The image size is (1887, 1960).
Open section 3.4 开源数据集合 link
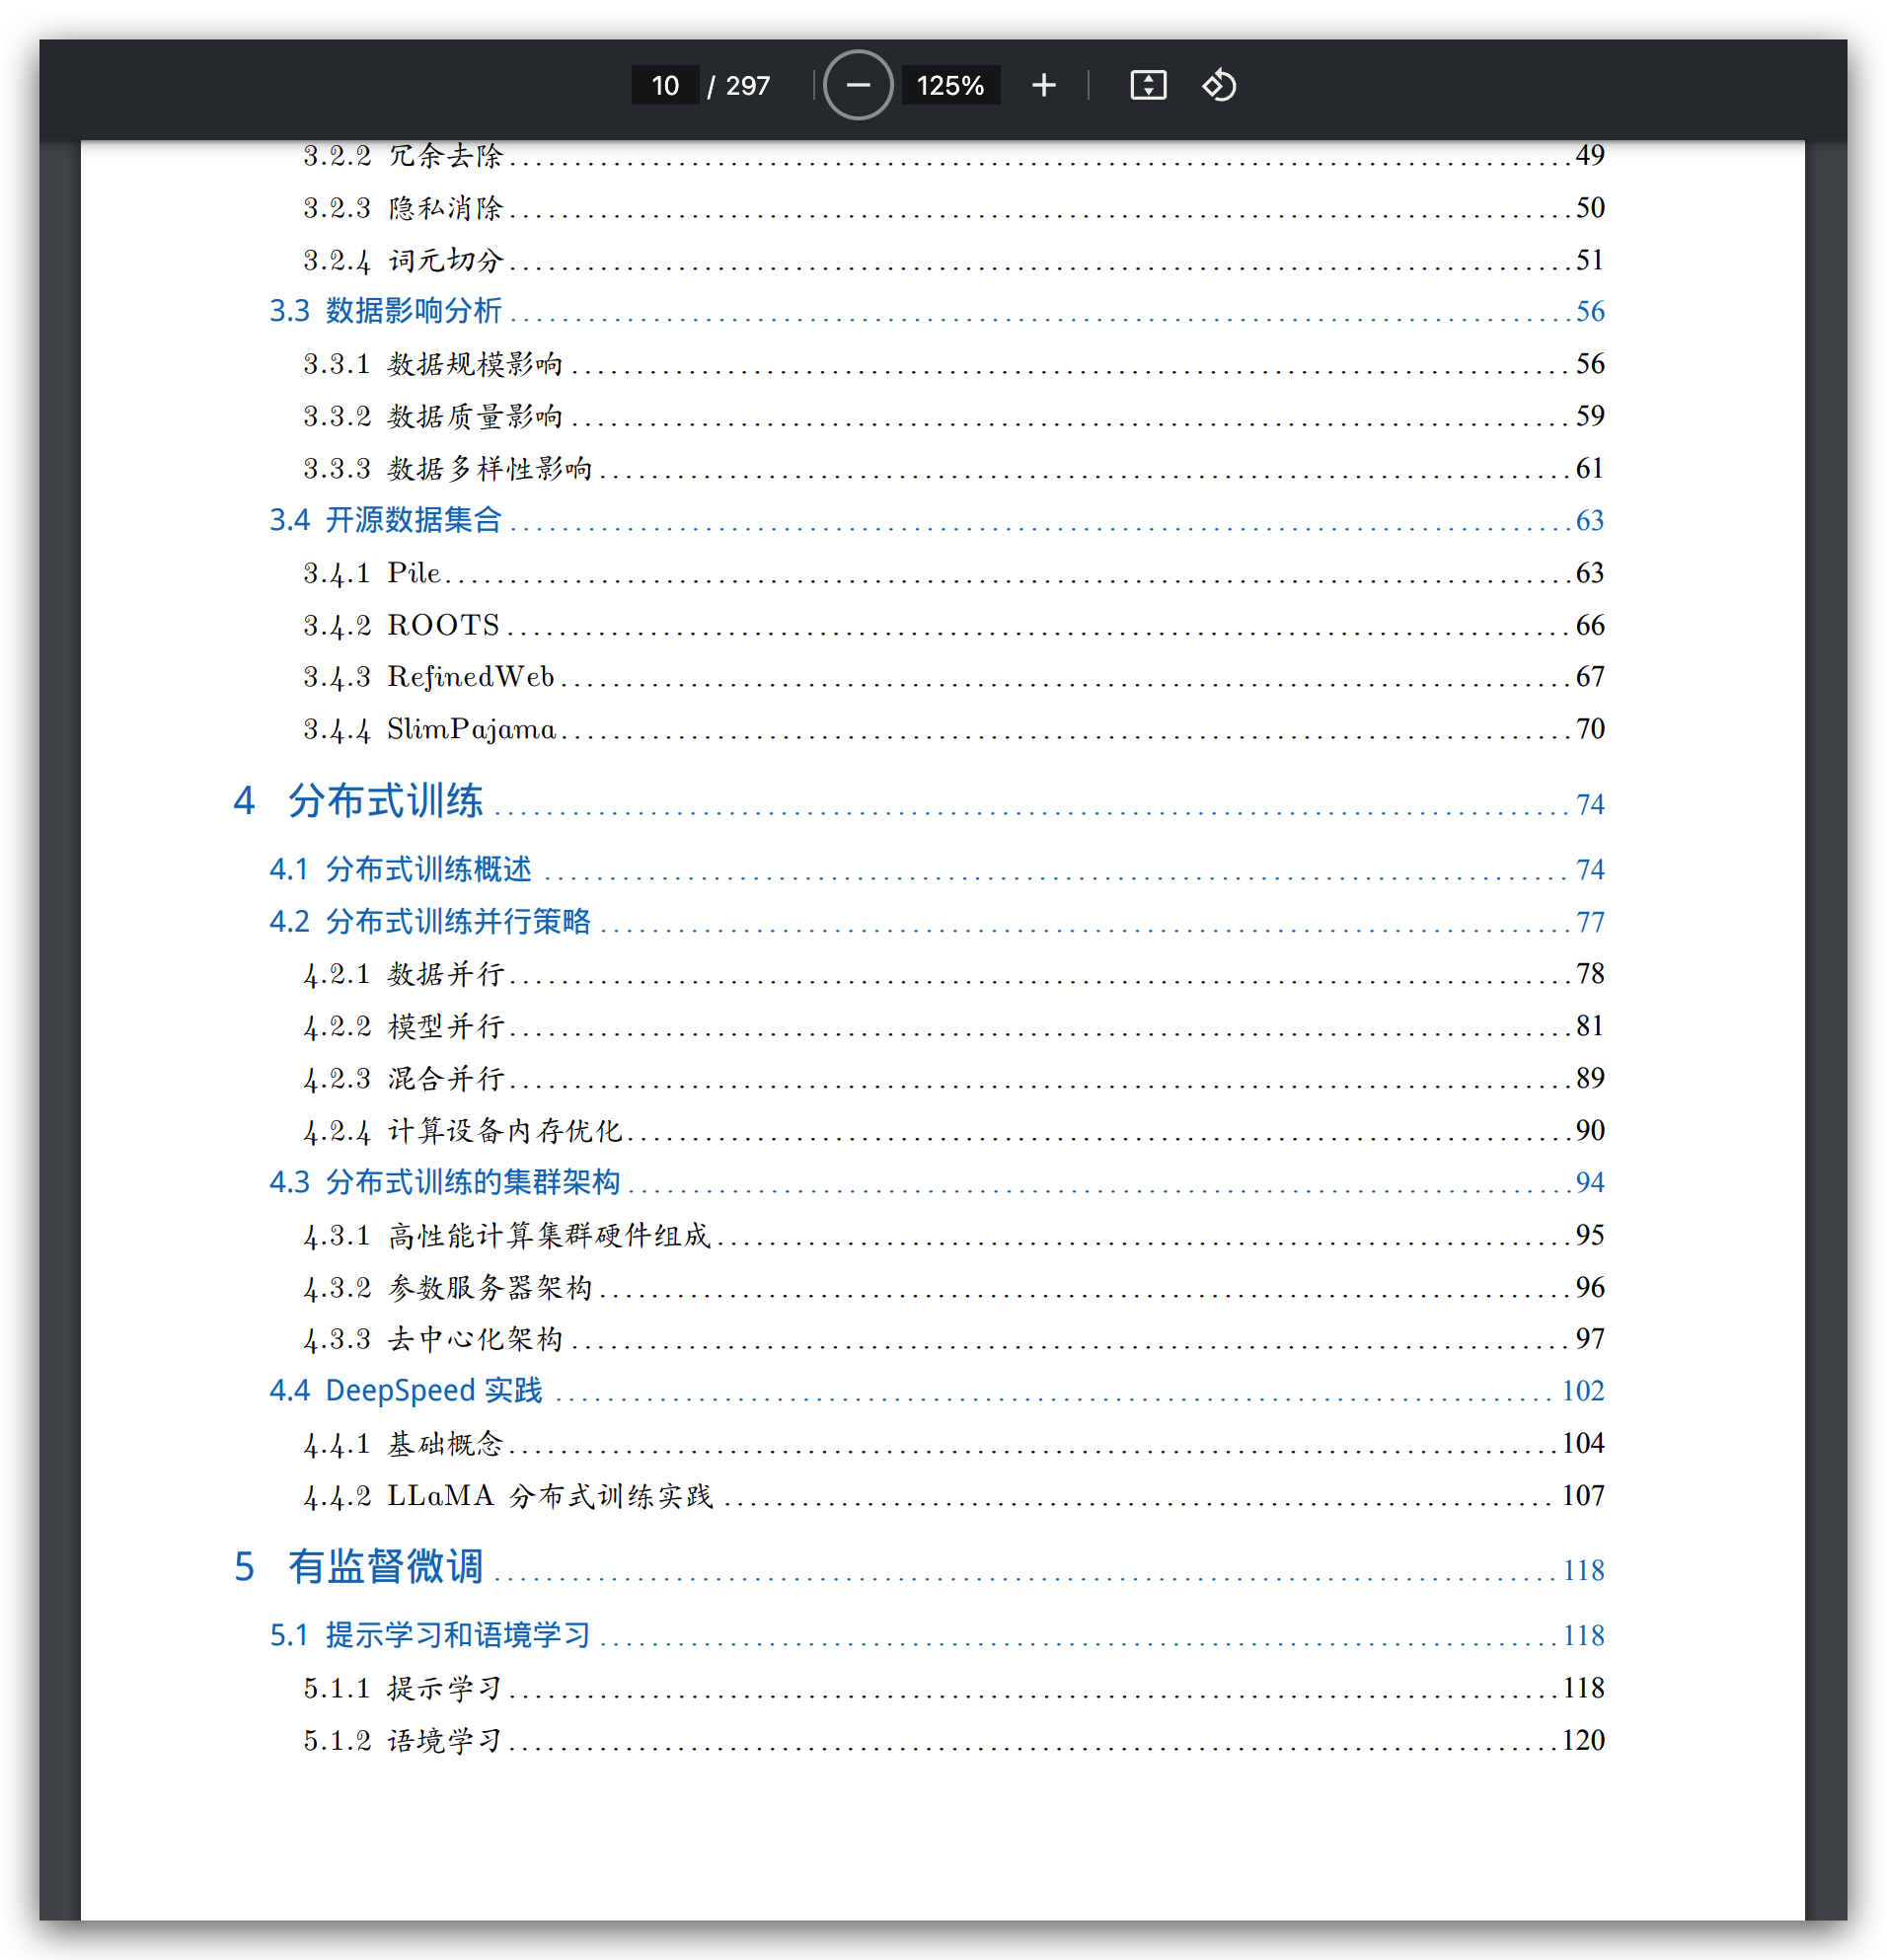(385, 520)
